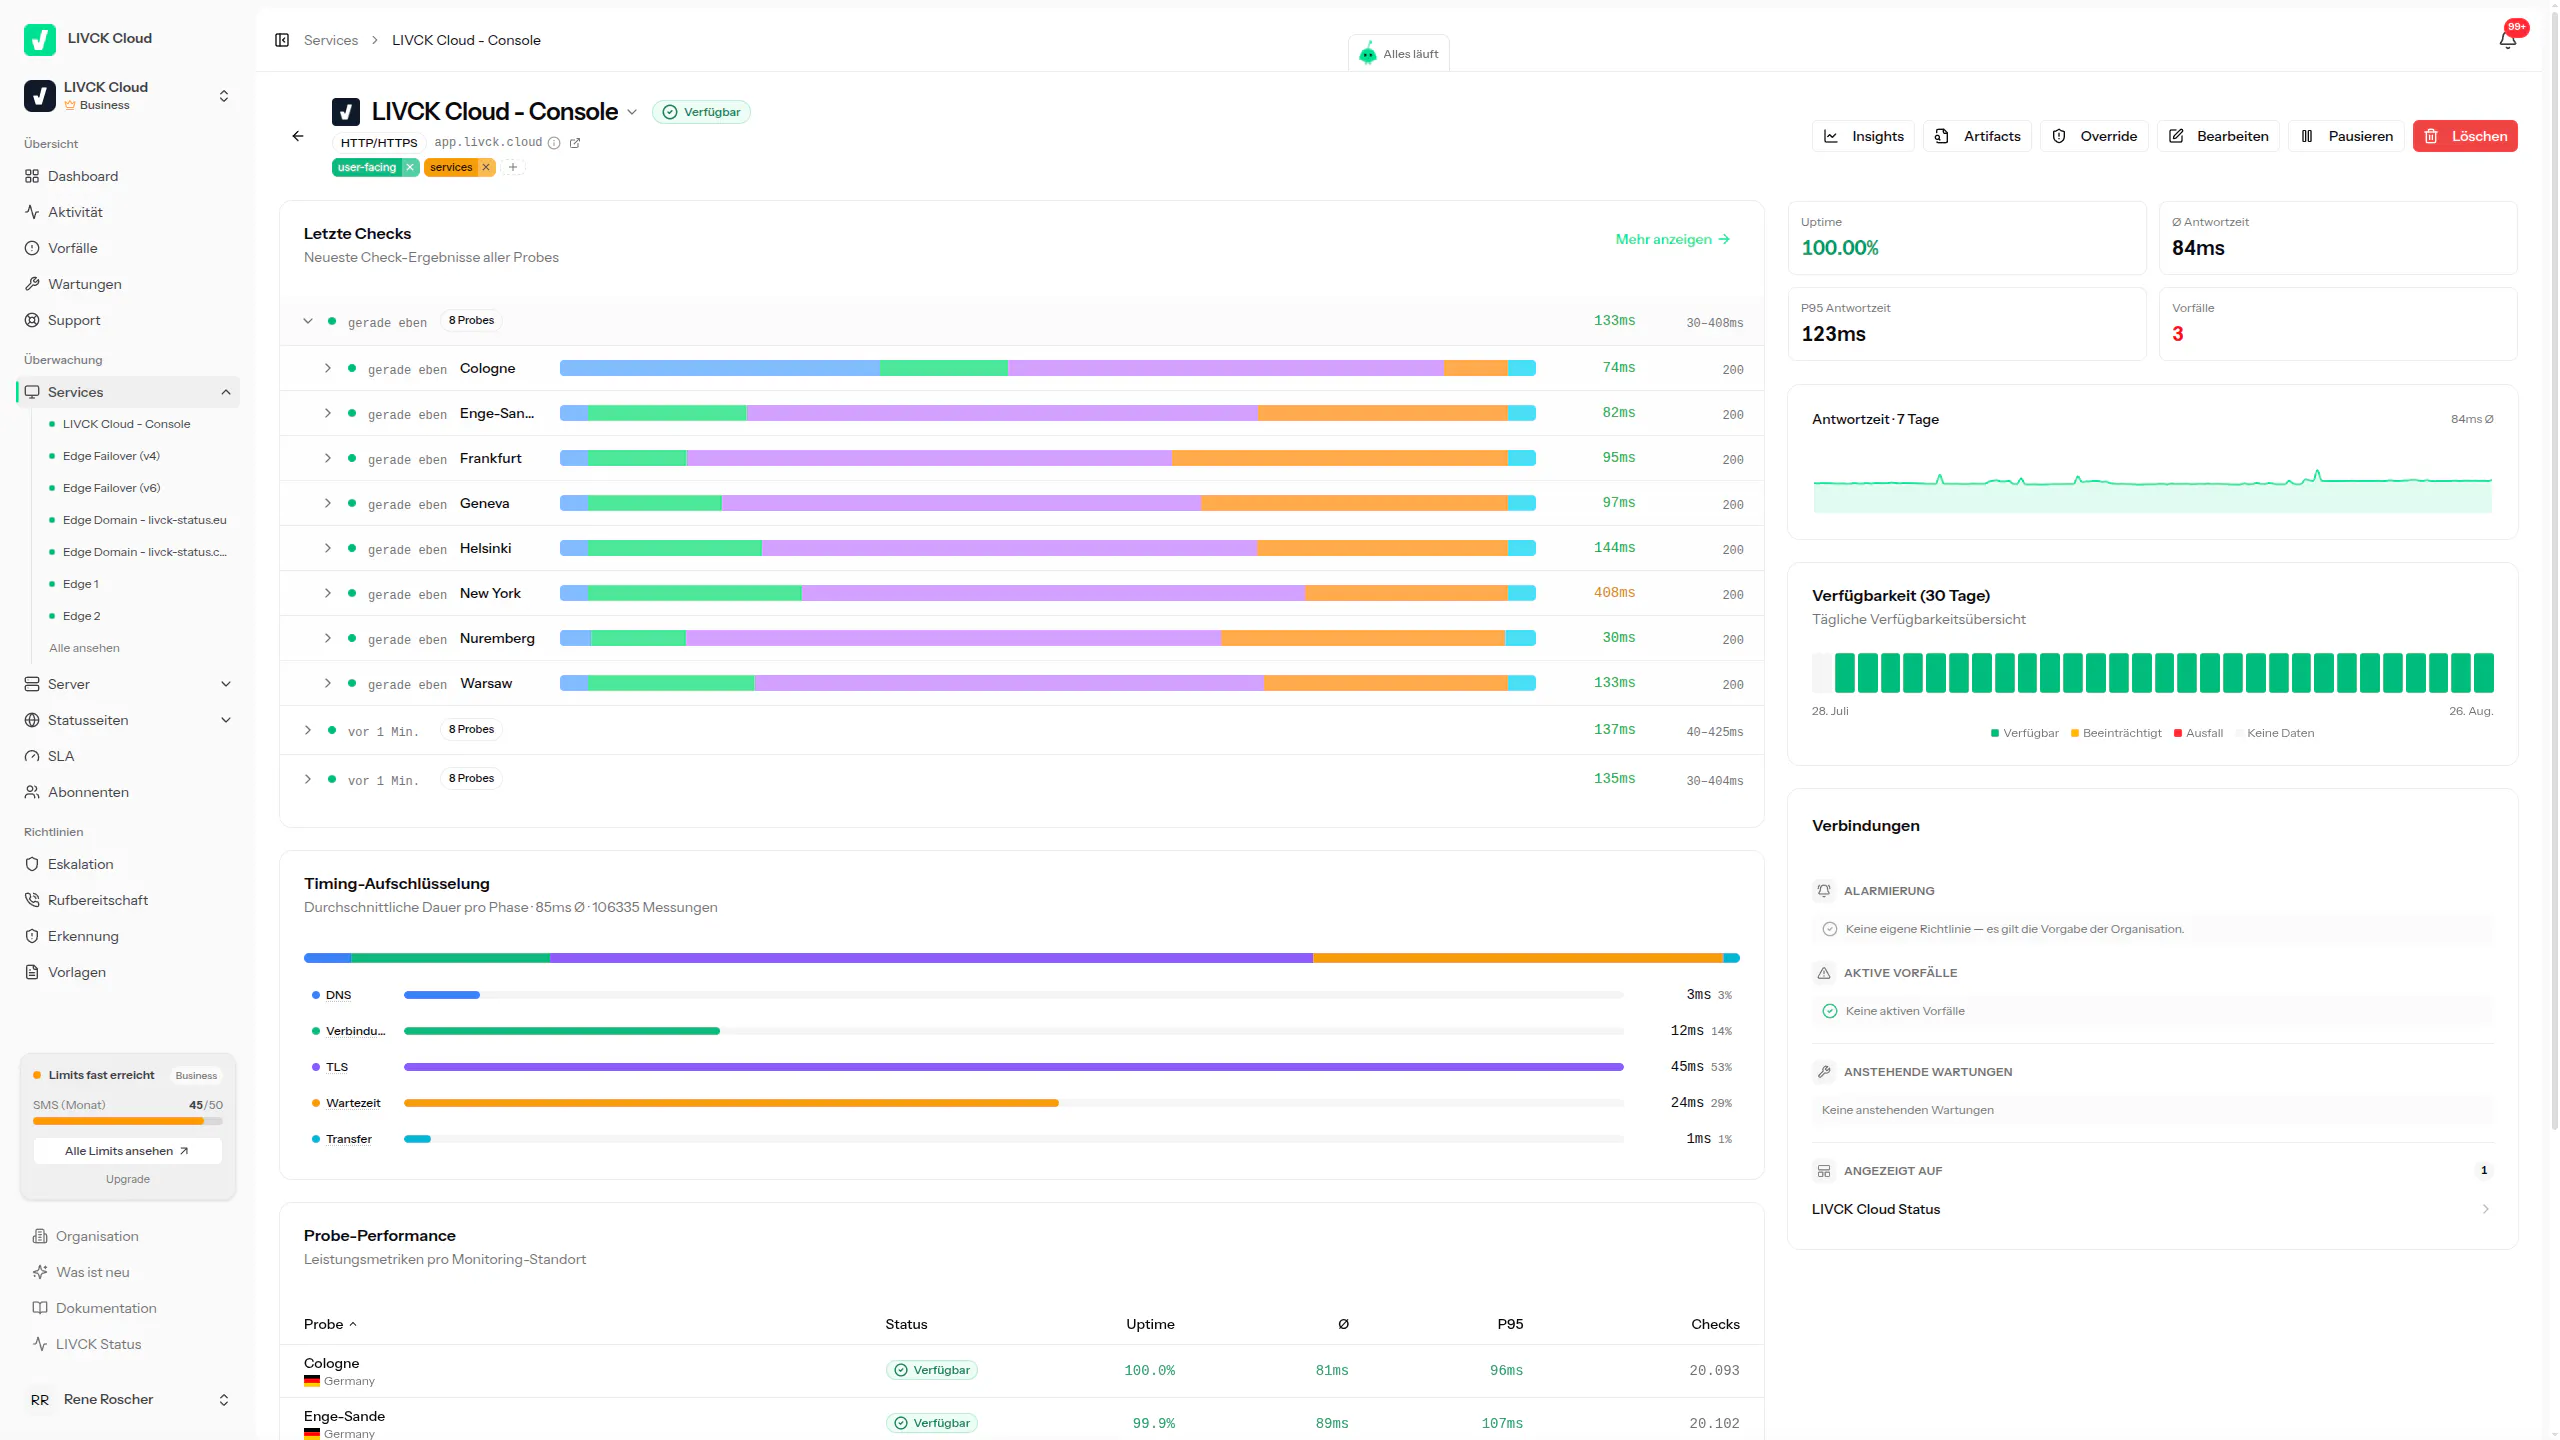Image resolution: width=2560 pixels, height=1440 pixels.
Task: Click the Upgrade link
Action: point(128,1179)
